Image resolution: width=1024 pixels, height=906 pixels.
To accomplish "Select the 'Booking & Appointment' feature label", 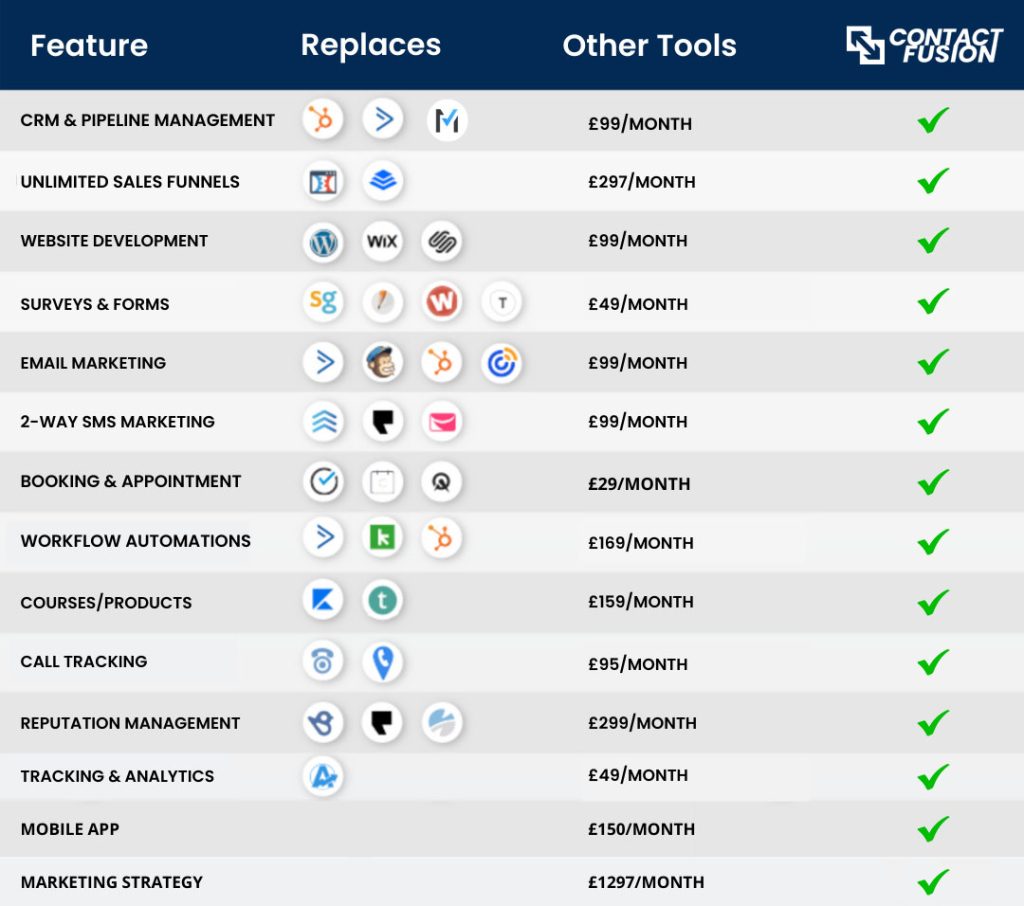I will tap(131, 481).
